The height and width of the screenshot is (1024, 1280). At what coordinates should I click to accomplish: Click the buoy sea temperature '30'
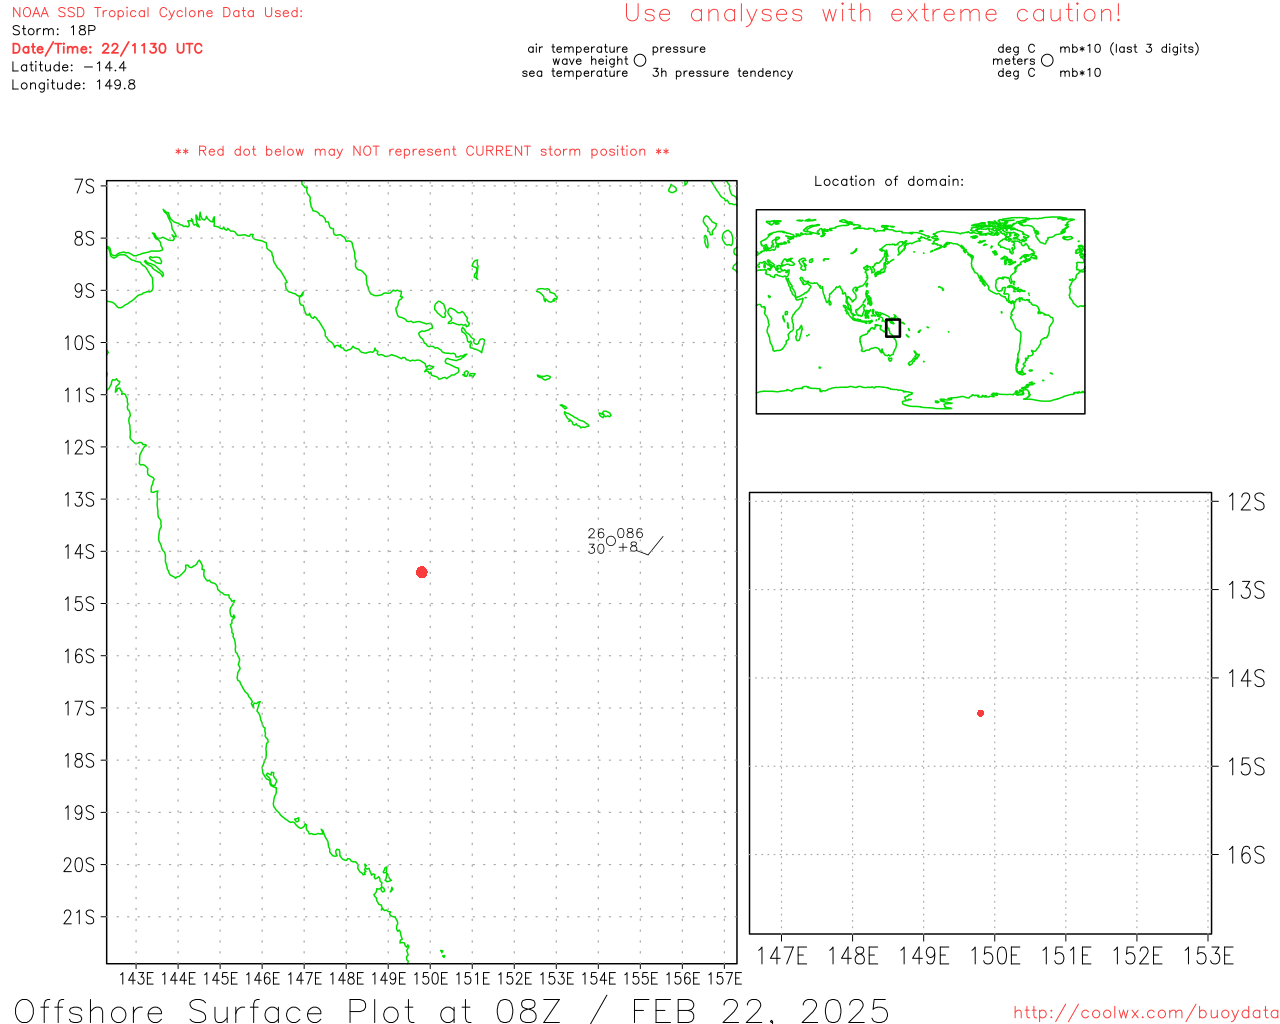(x=596, y=549)
